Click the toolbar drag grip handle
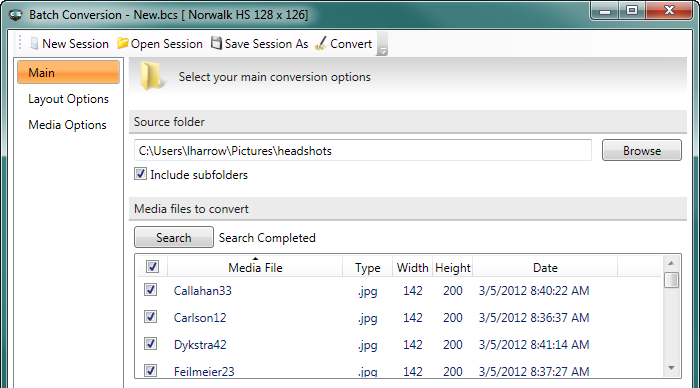Image resolution: width=700 pixels, height=388 pixels. coord(20,43)
